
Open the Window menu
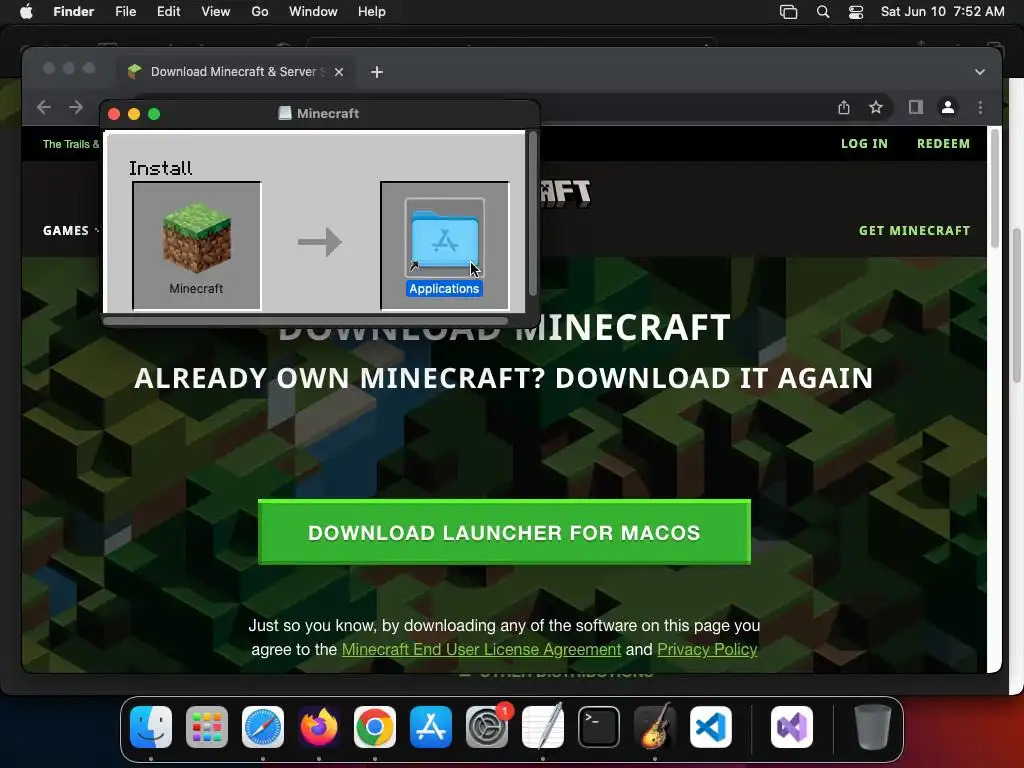[313, 12]
